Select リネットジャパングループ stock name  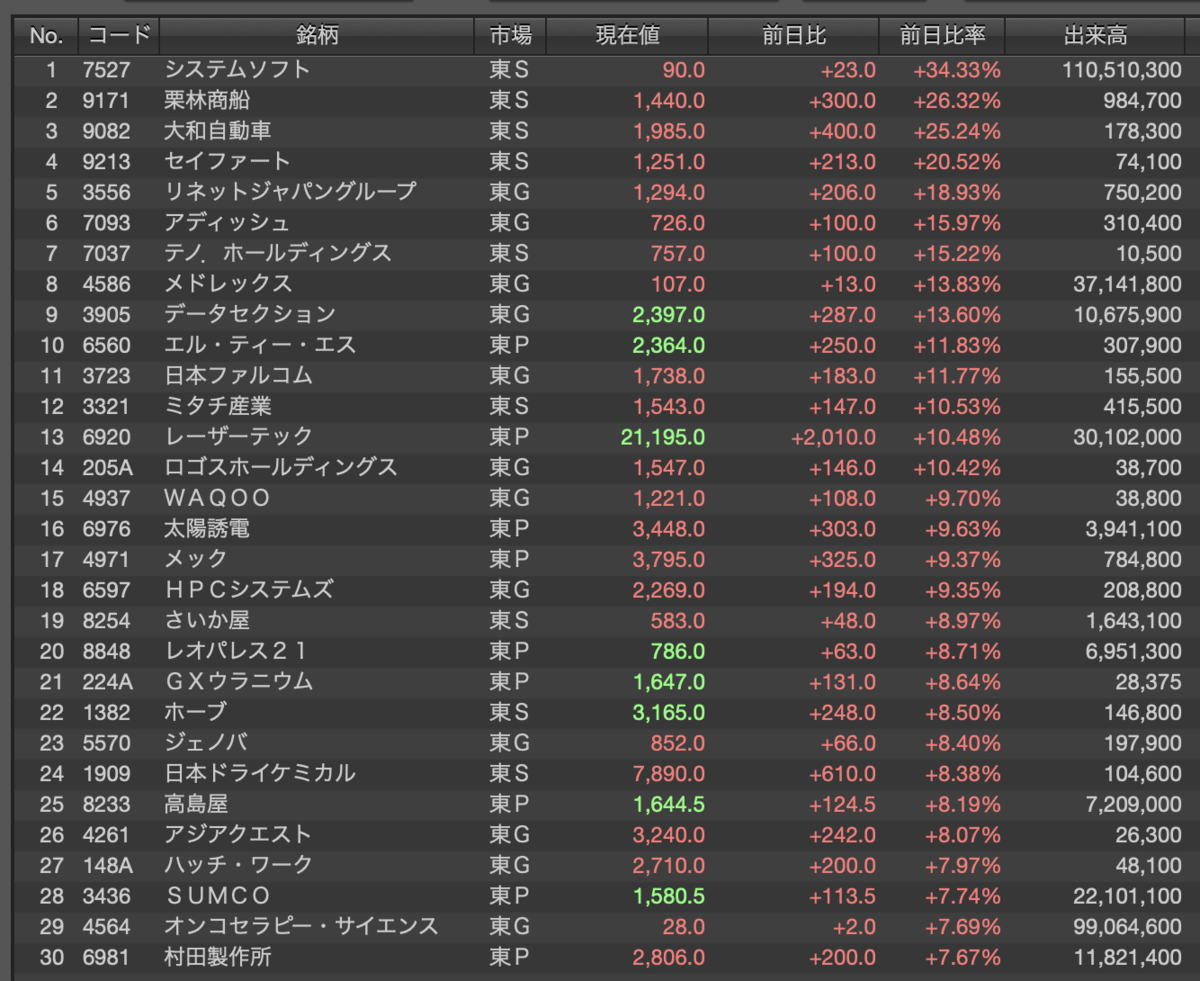coord(290,192)
